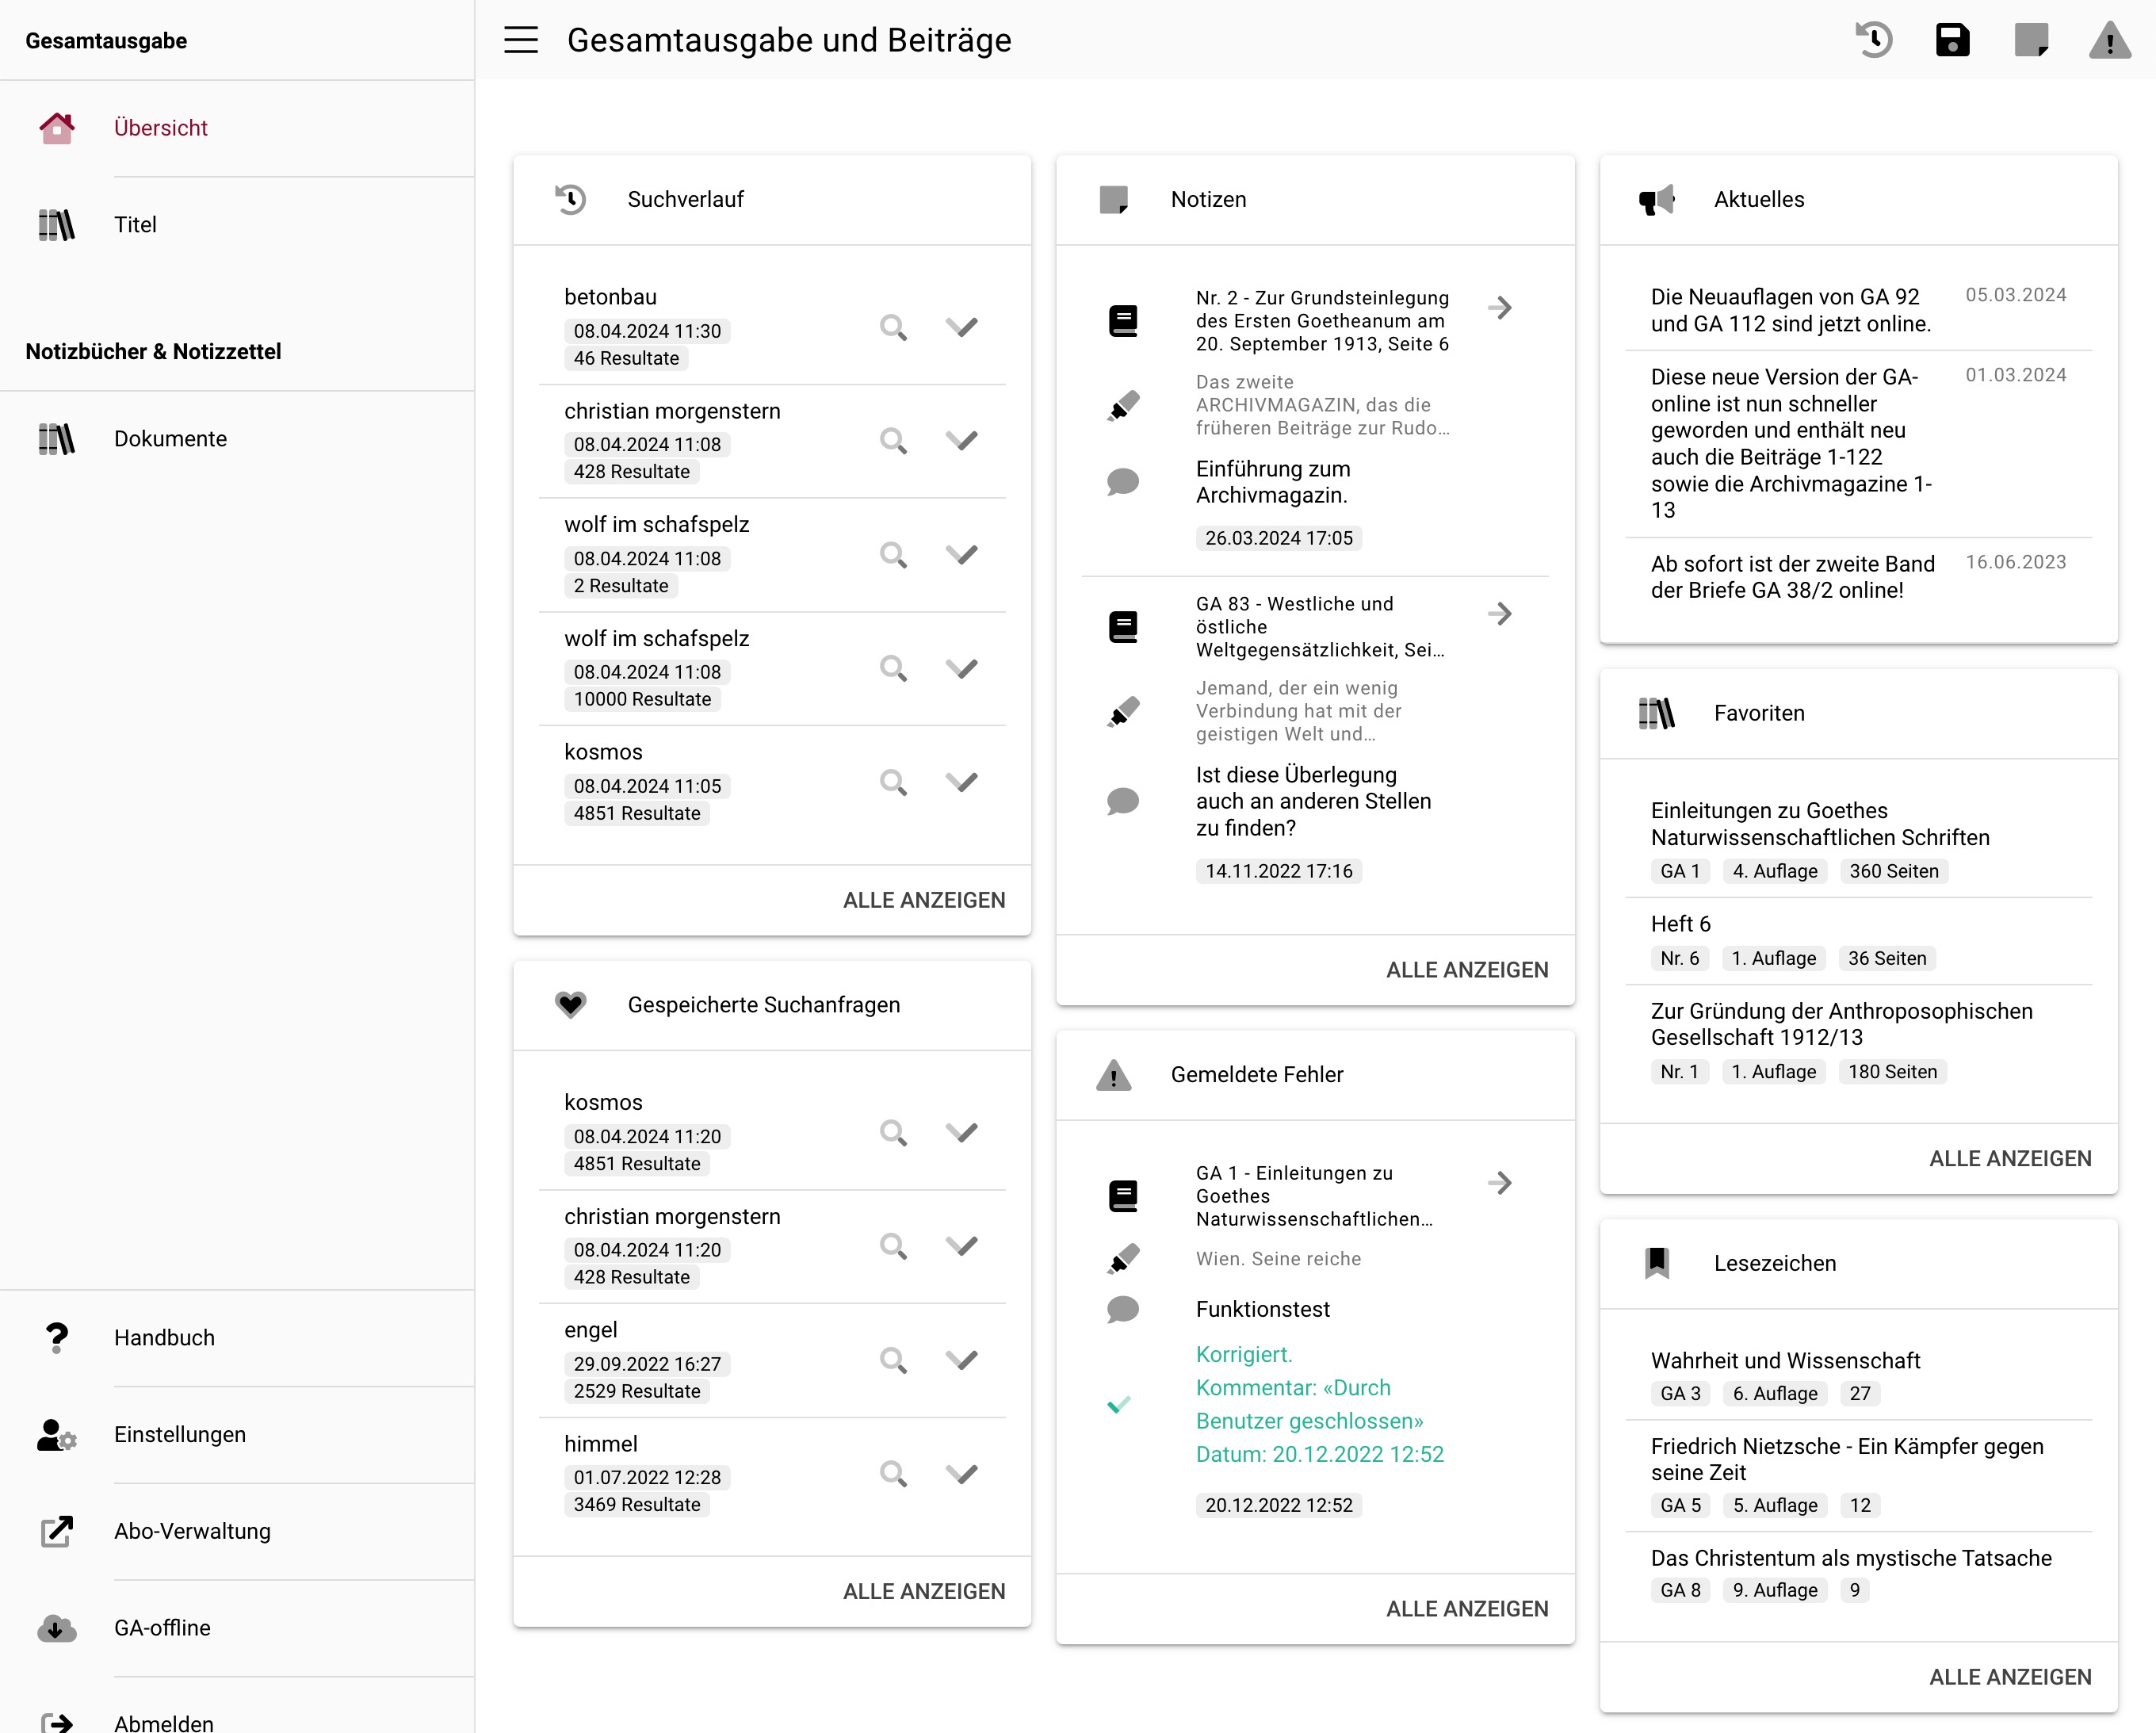Open bookmark Wahrheit und Wissenschaft
This screenshot has height=1733, width=2156.
click(1785, 1360)
